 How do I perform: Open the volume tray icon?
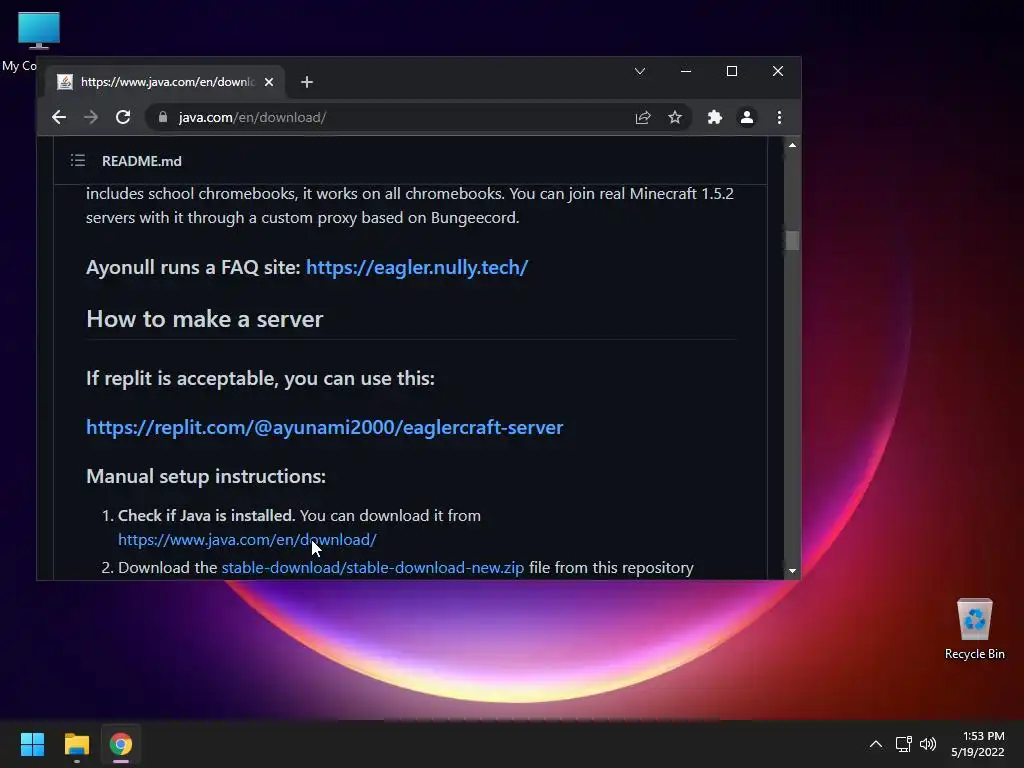[x=927, y=744]
